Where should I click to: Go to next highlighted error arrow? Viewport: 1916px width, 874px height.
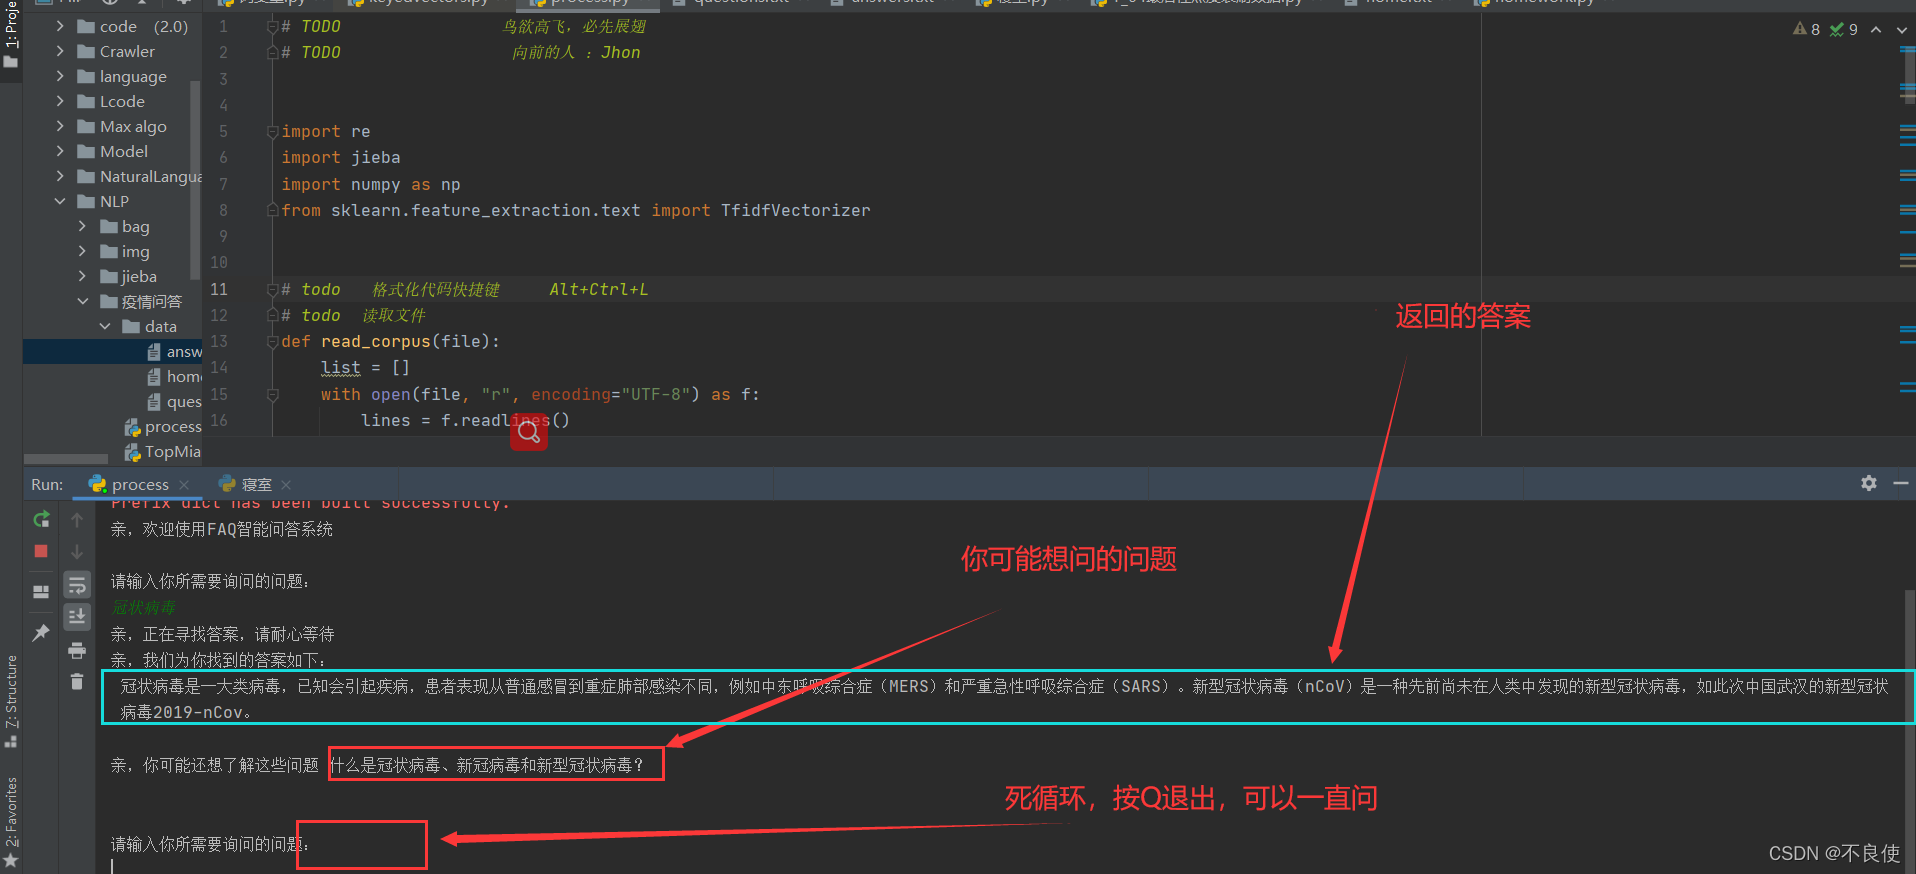1902,29
